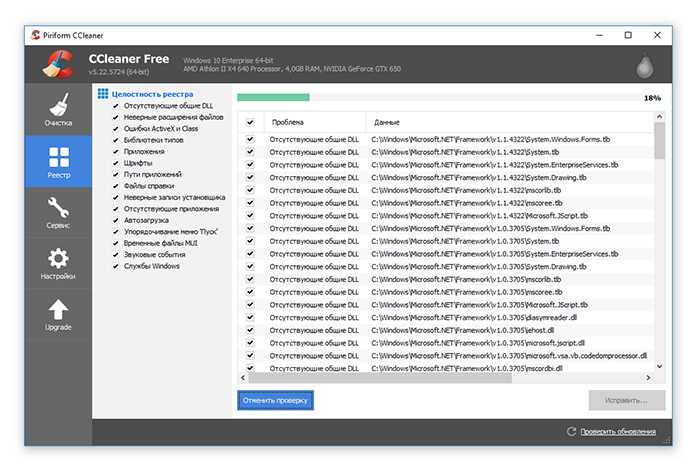Select path v1.1.4322 Microsoft.JScript.tlb
Image resolution: width=700 pixels, height=469 pixels.
[479, 216]
